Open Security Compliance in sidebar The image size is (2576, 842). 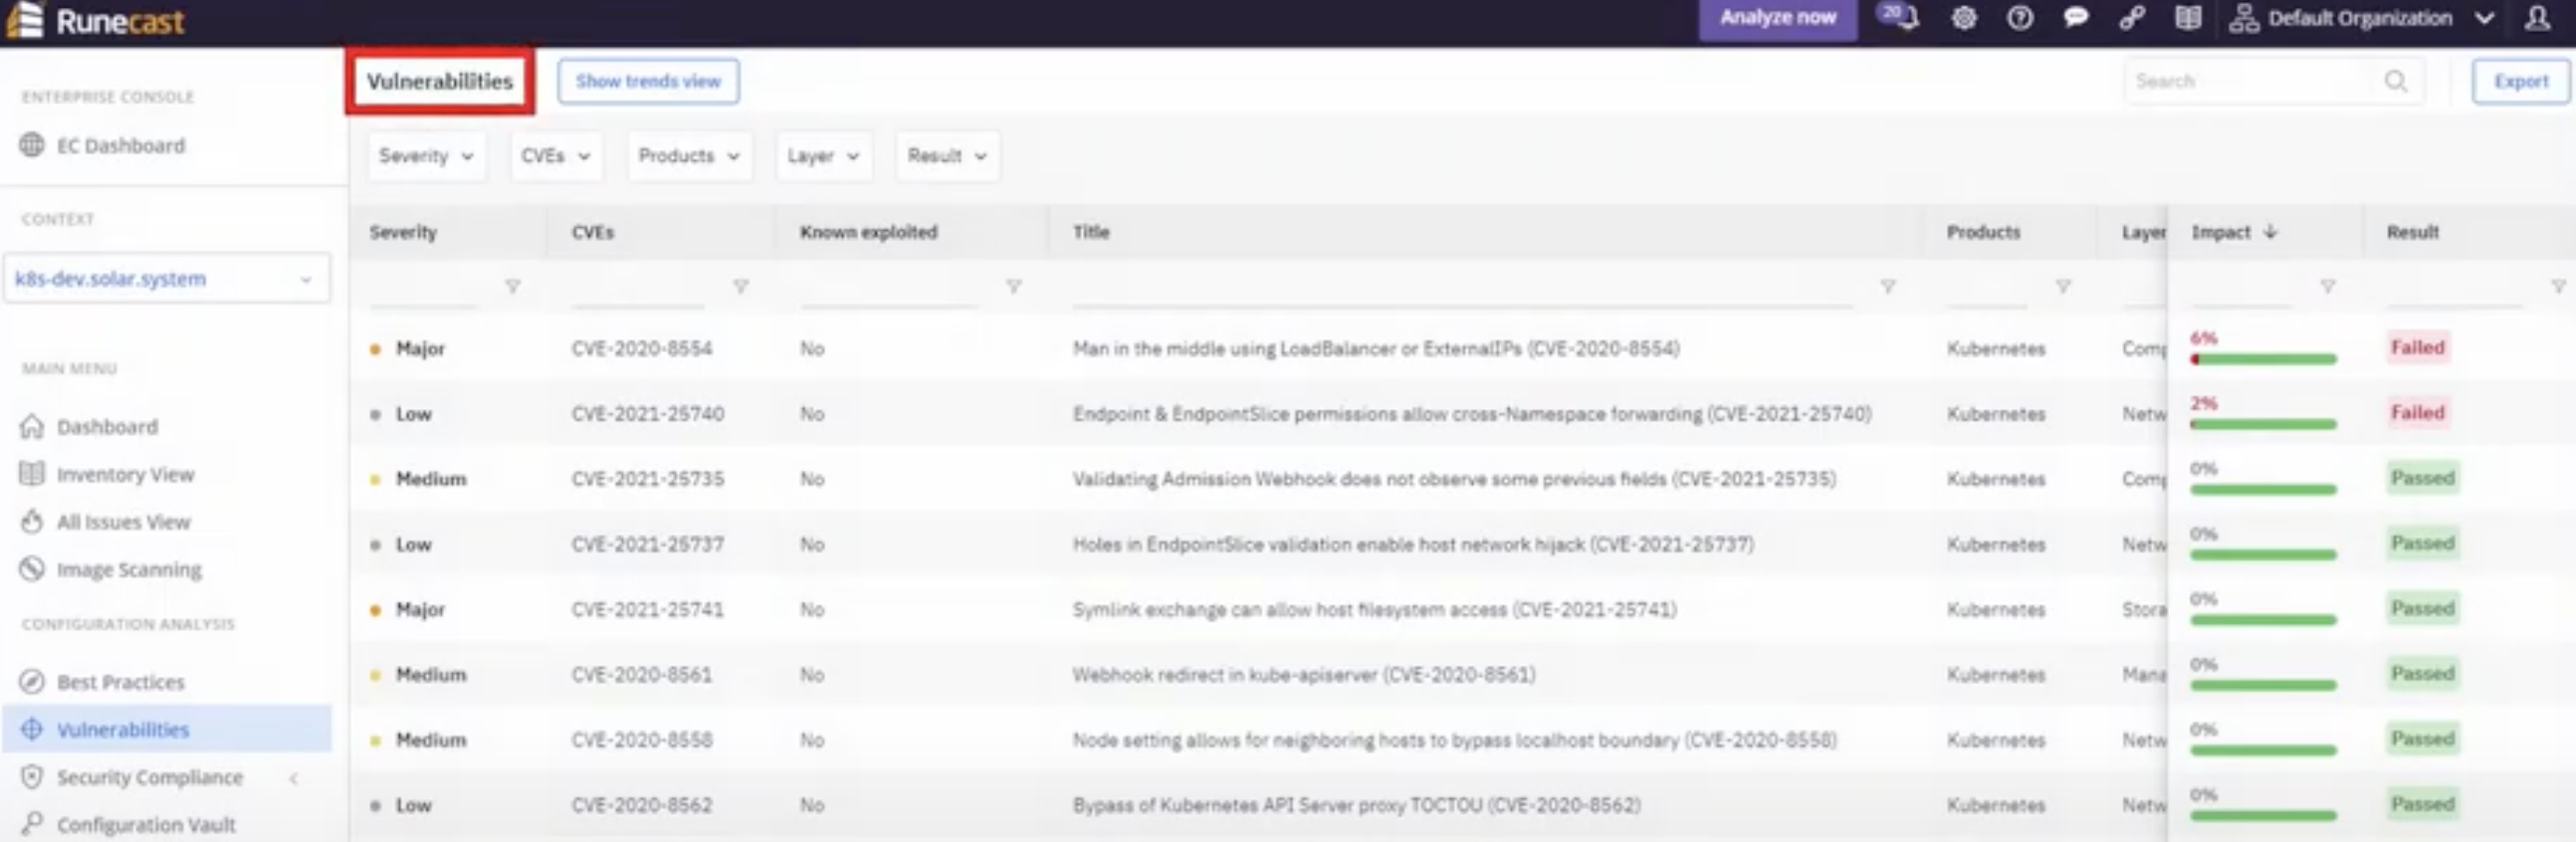pyautogui.click(x=149, y=777)
